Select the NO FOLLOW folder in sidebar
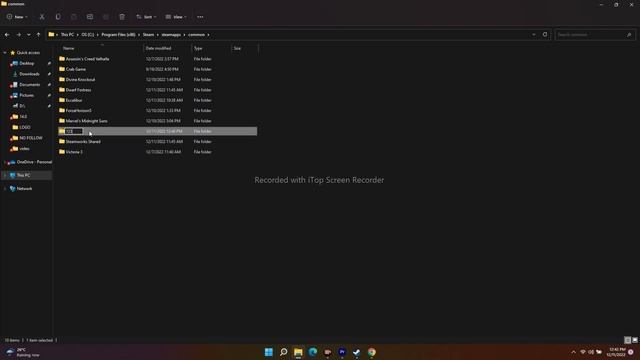 (31, 138)
